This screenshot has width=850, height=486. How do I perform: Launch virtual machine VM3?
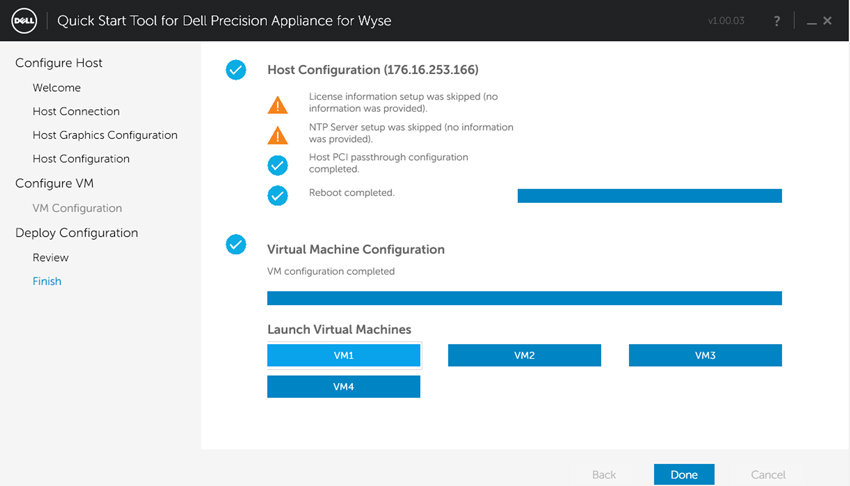coord(705,355)
